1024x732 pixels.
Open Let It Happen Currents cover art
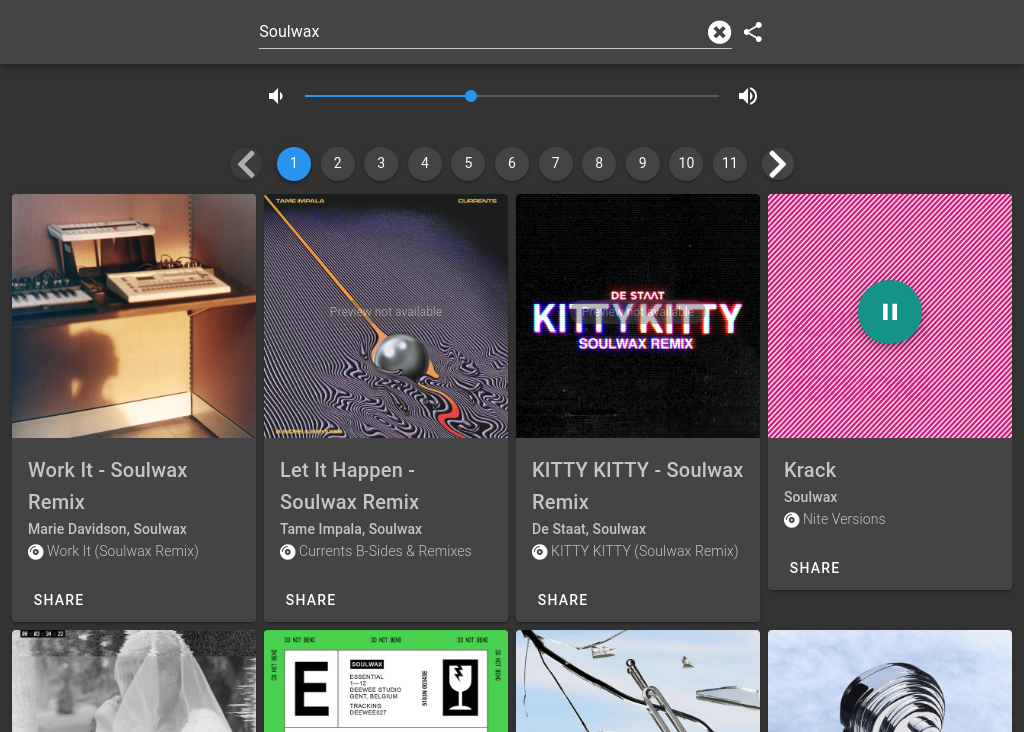click(x=386, y=316)
